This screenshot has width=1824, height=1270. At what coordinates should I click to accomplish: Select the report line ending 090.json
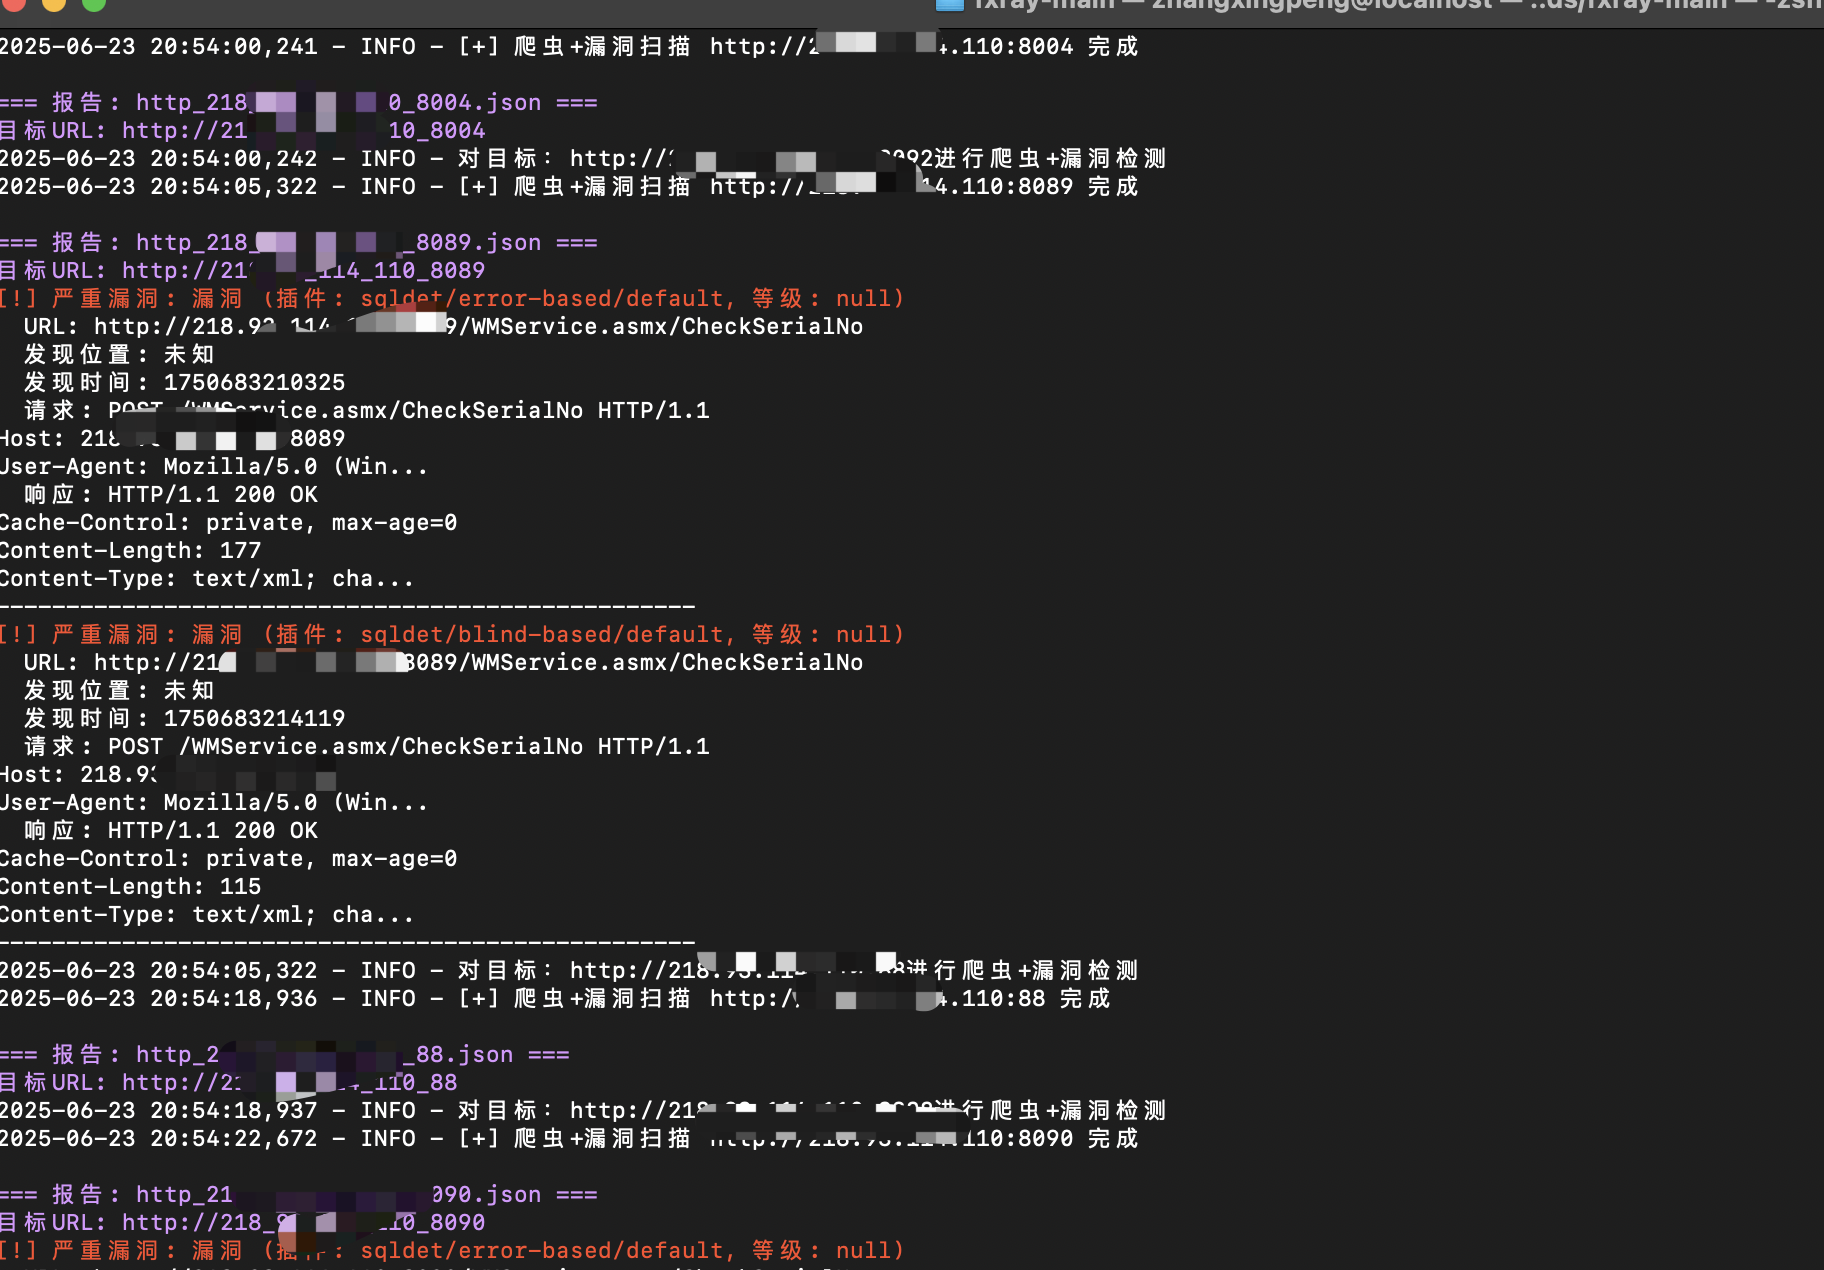click(298, 1195)
